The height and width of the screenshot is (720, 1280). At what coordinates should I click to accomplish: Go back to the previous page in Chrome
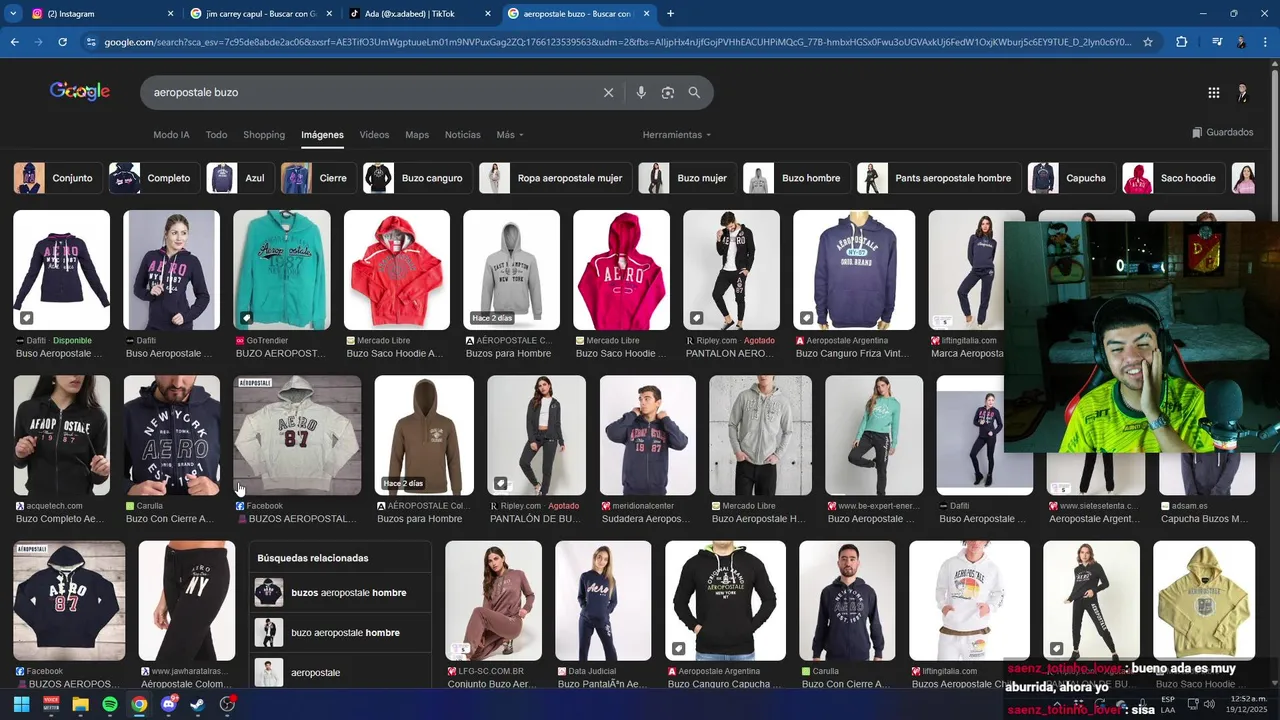[x=14, y=42]
